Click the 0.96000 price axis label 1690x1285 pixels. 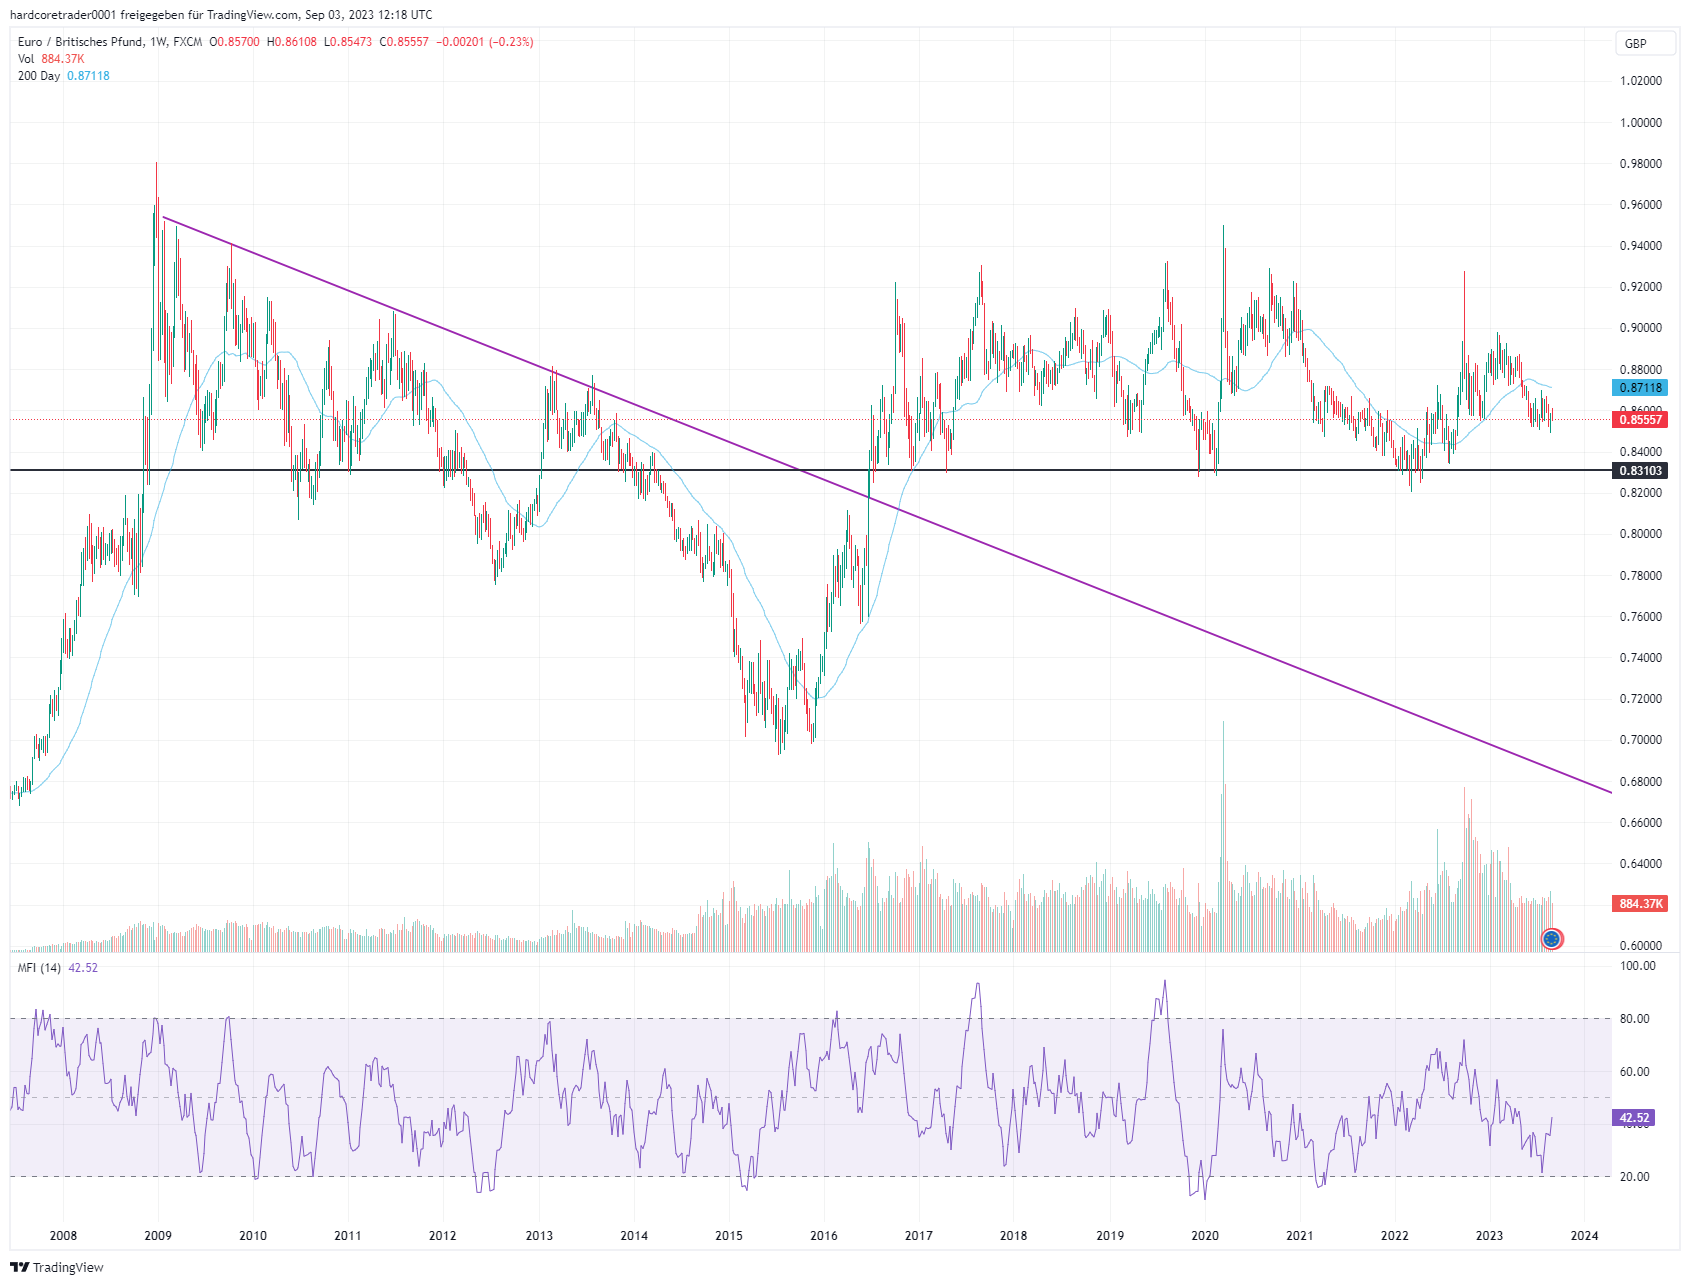coord(1641,205)
